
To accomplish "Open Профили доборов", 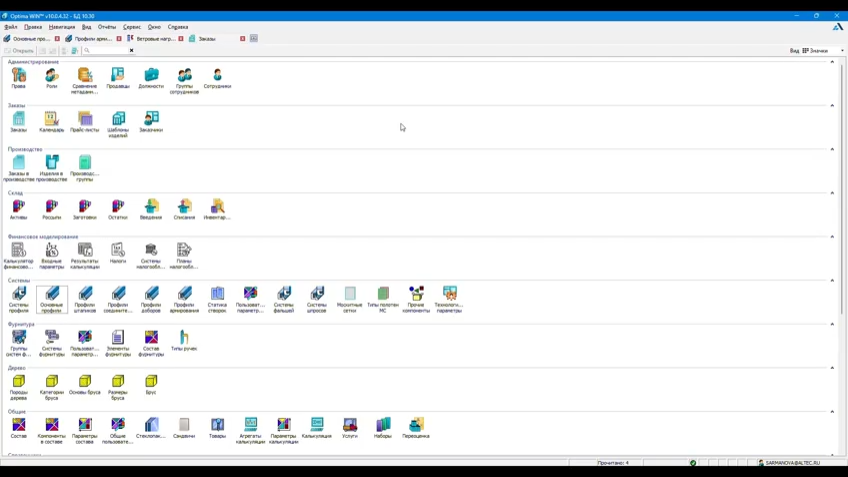I will tap(151, 300).
